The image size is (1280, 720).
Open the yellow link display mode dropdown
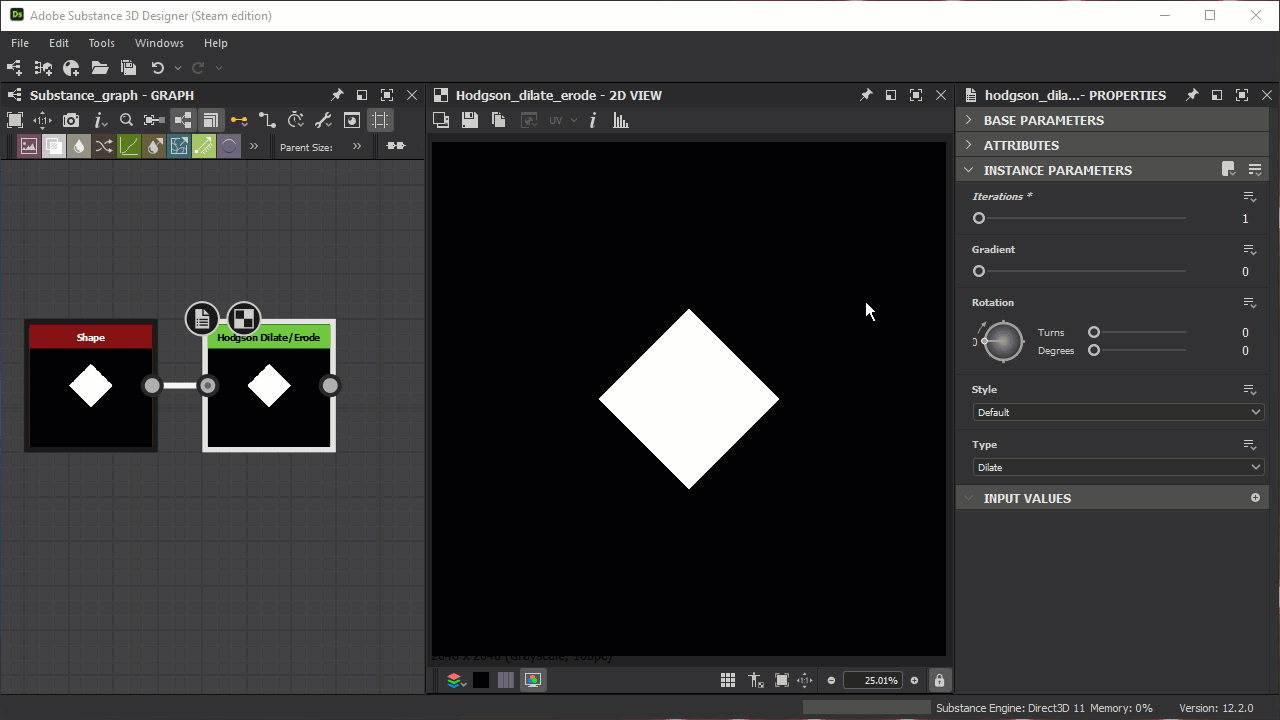pyautogui.click(x=239, y=120)
